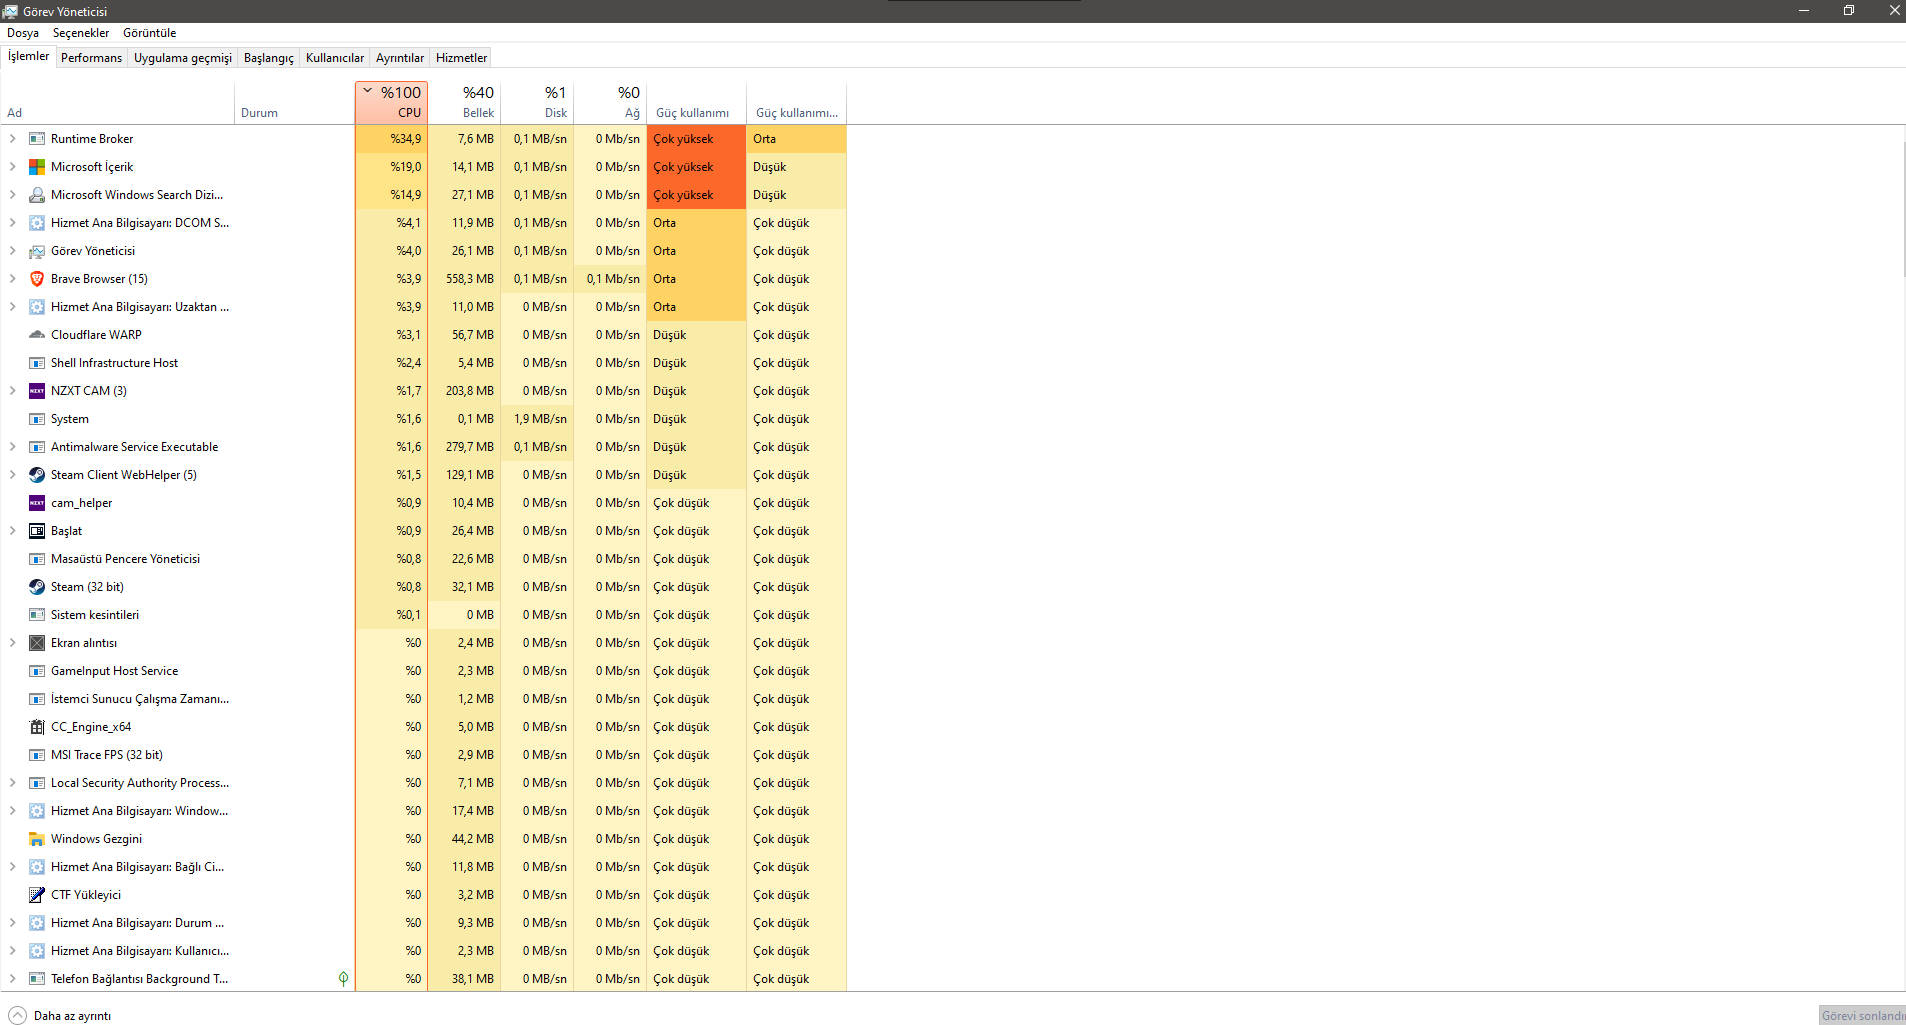Click the Steam Client WebHelper icon
Viewport: 1906px width, 1025px height.
37,475
